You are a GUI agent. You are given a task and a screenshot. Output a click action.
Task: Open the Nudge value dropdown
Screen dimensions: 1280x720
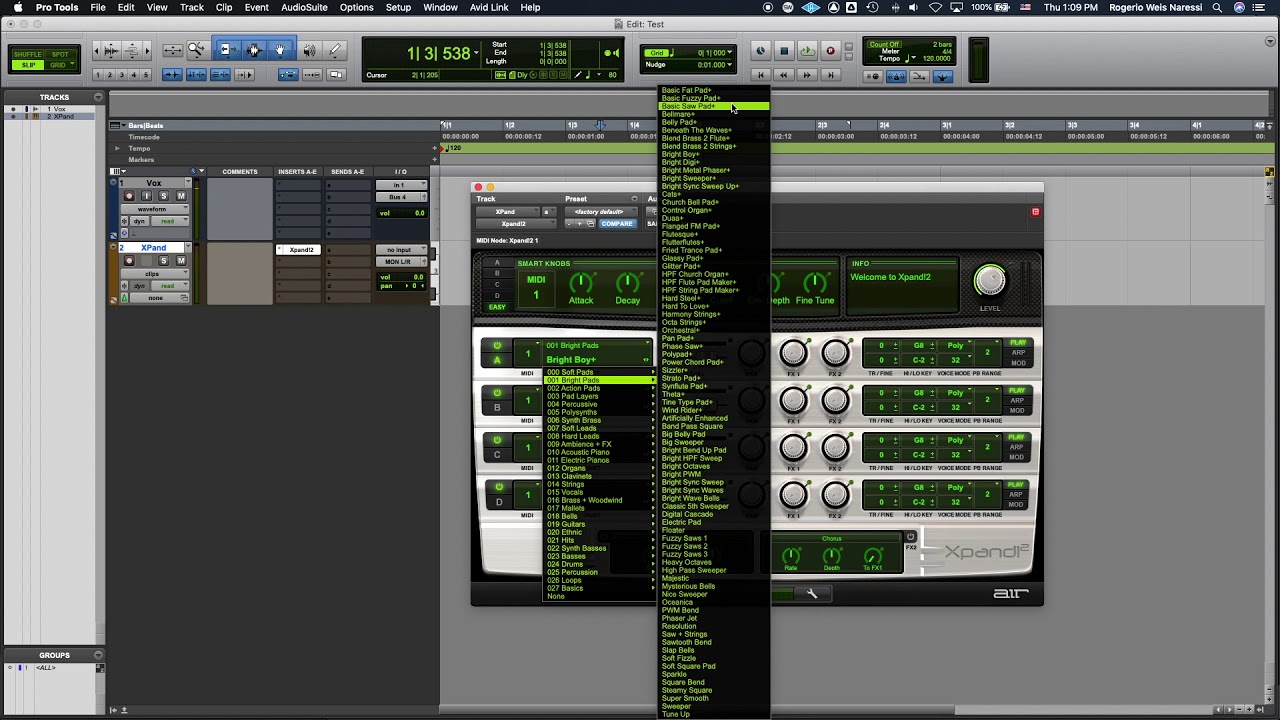[729, 65]
